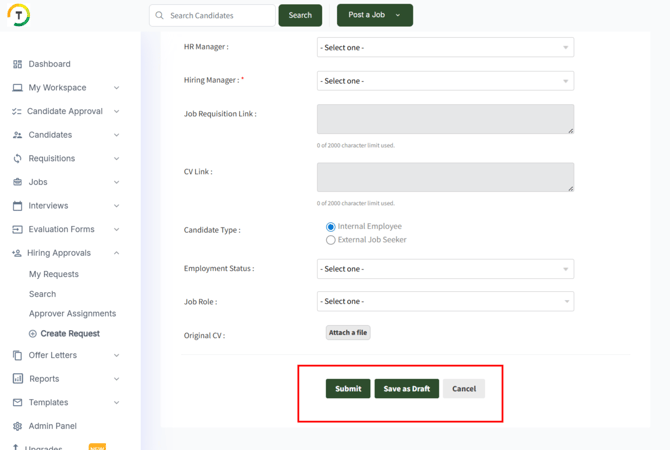Click the Dashboard icon in sidebar

(17, 64)
